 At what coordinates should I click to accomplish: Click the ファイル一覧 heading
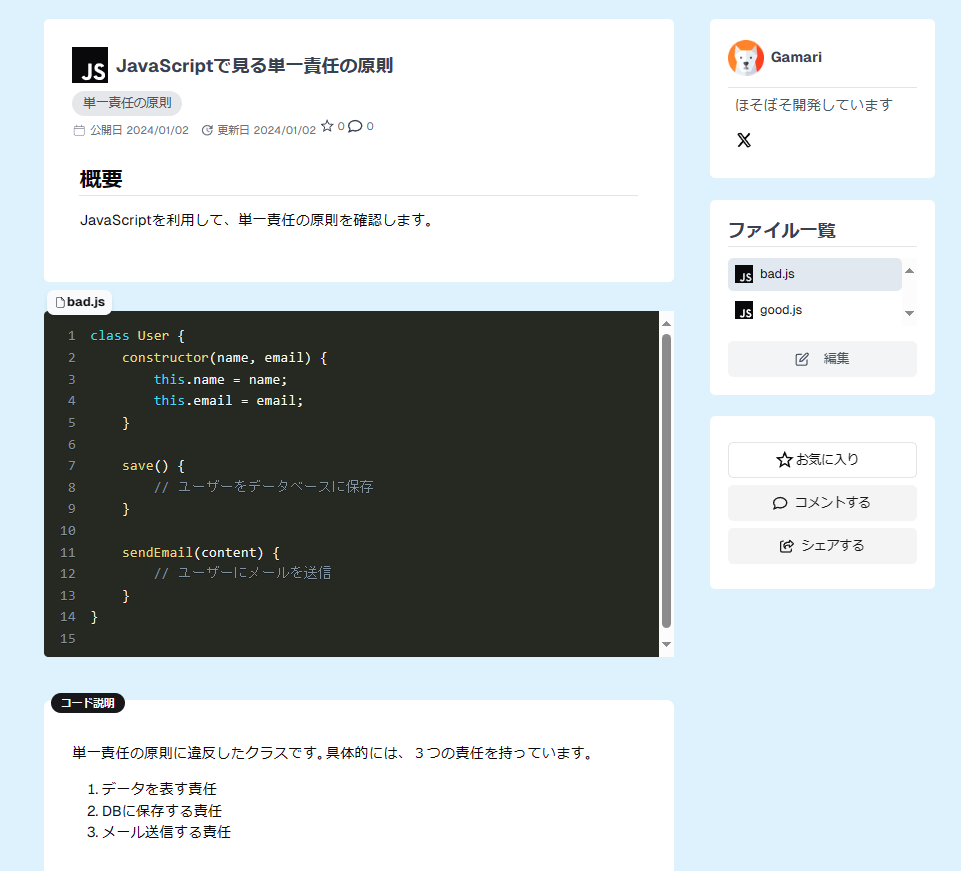coord(782,230)
